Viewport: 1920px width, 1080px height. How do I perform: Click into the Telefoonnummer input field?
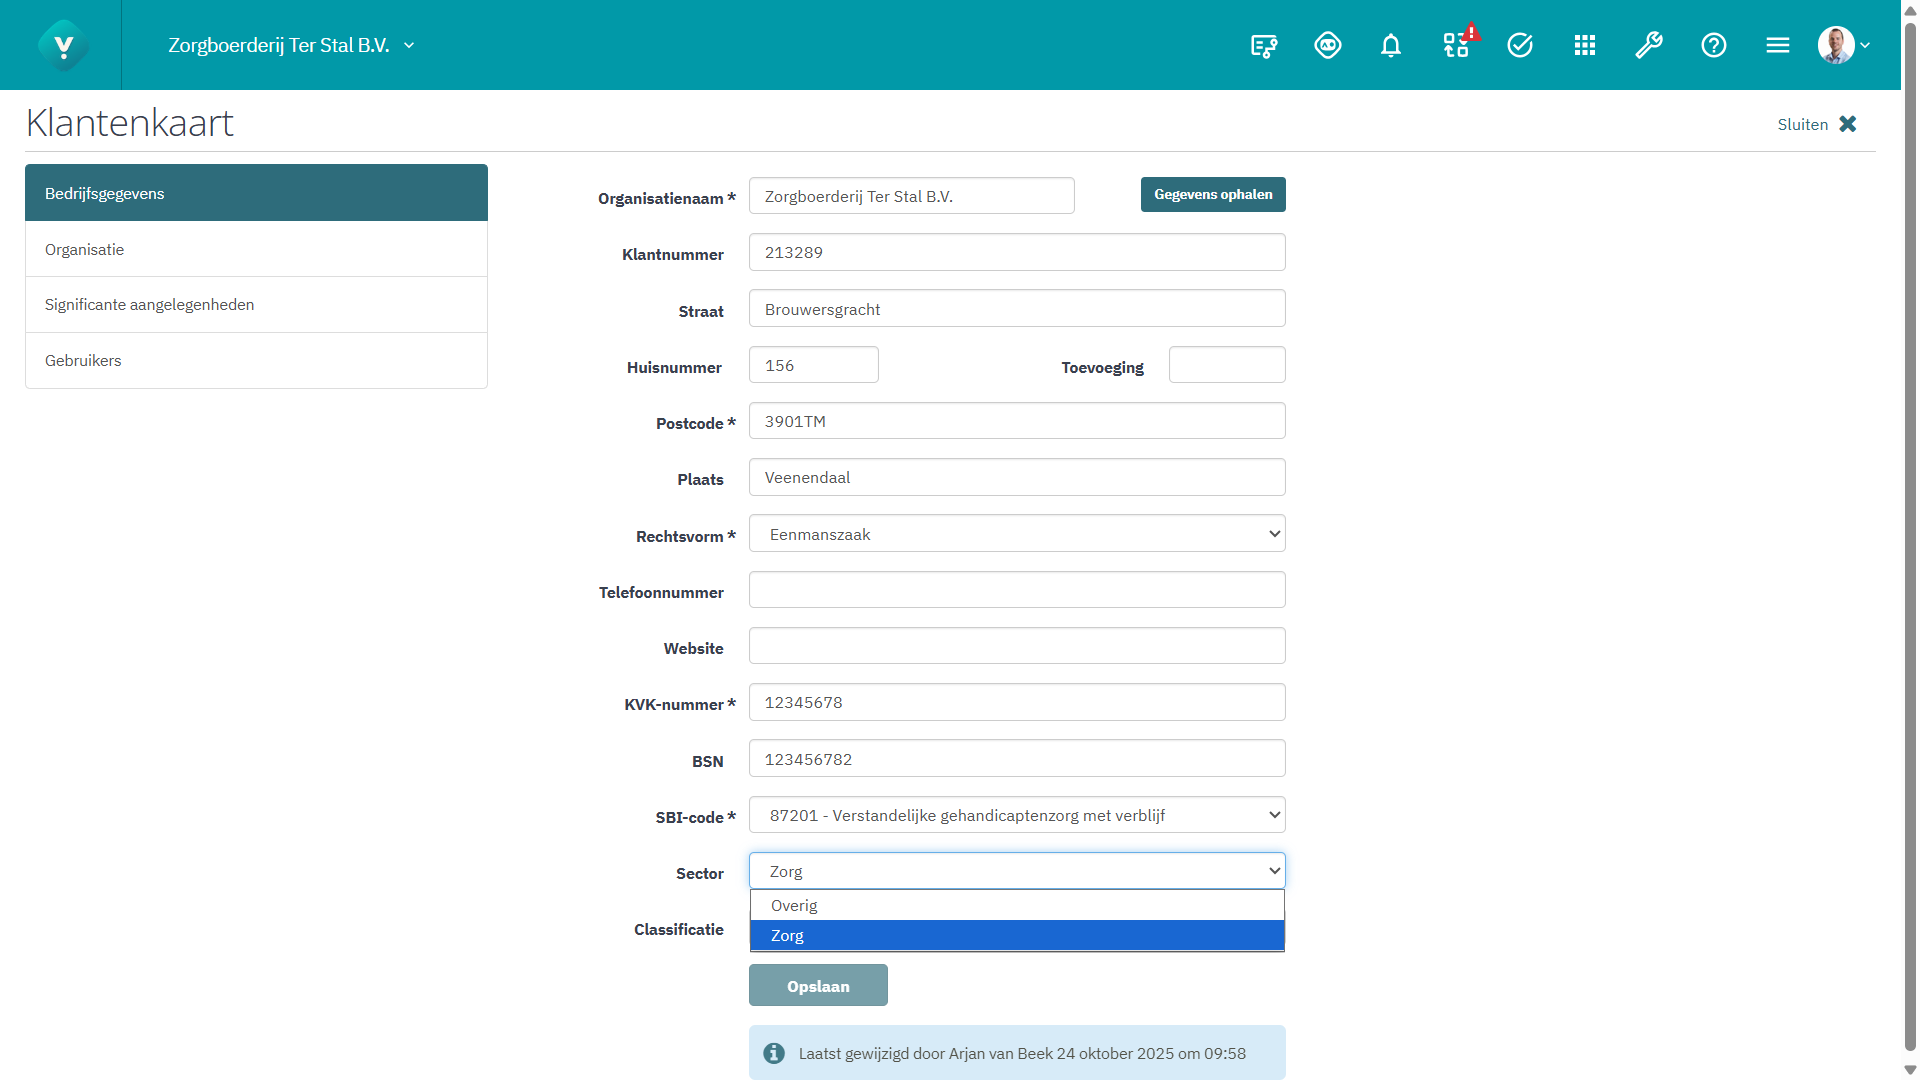pyautogui.click(x=1016, y=590)
